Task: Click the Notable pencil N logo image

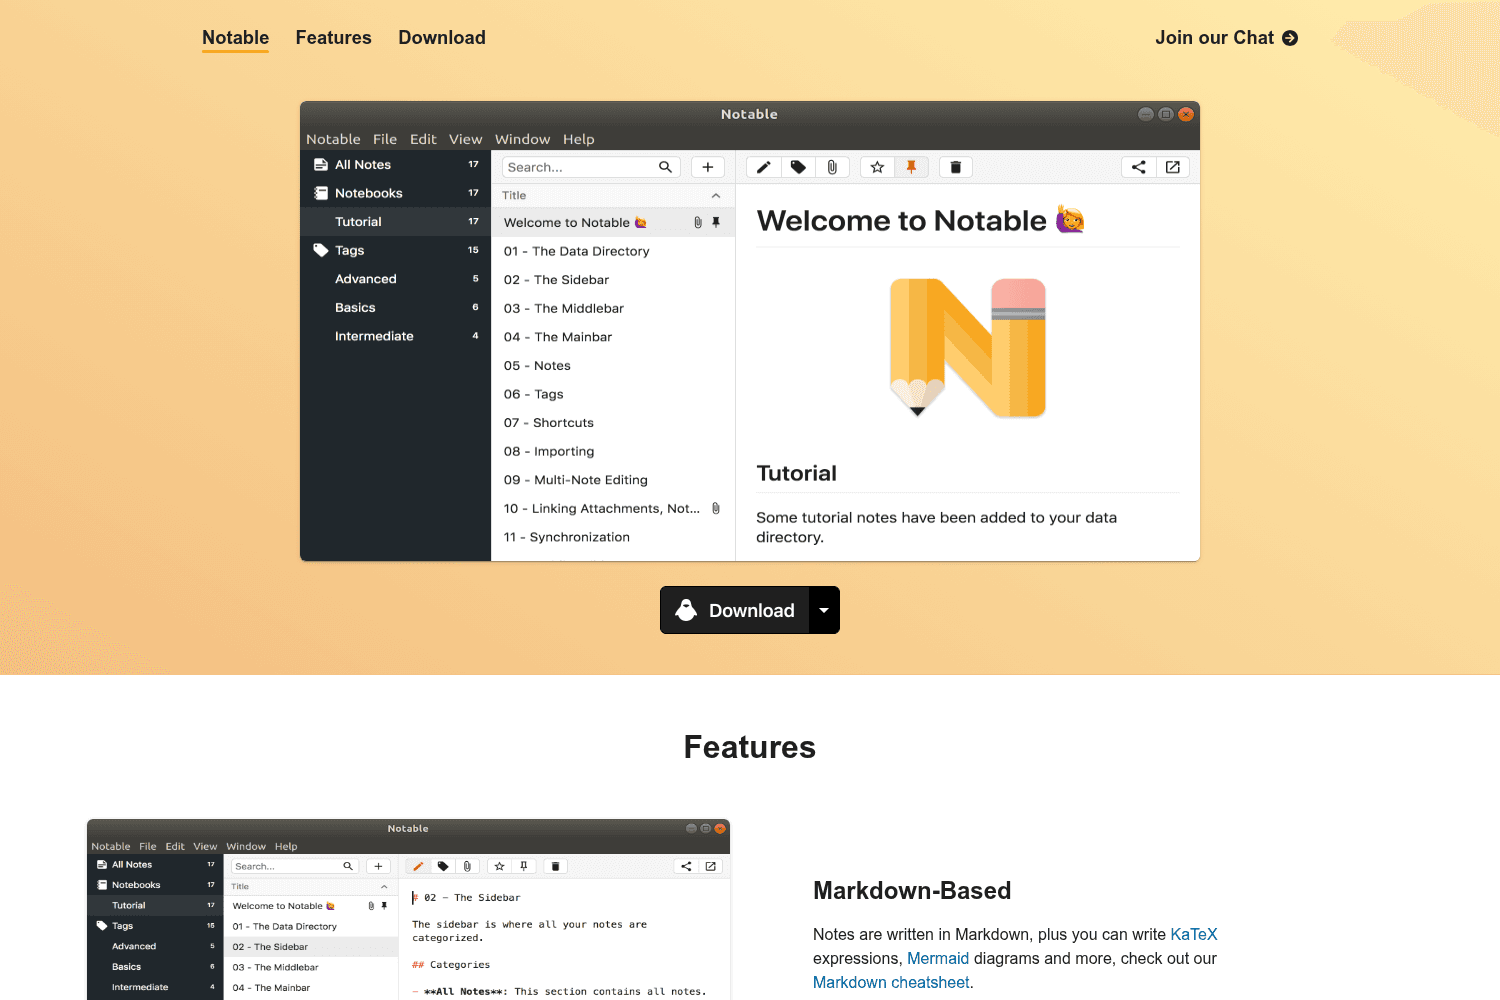Action: coord(968,347)
